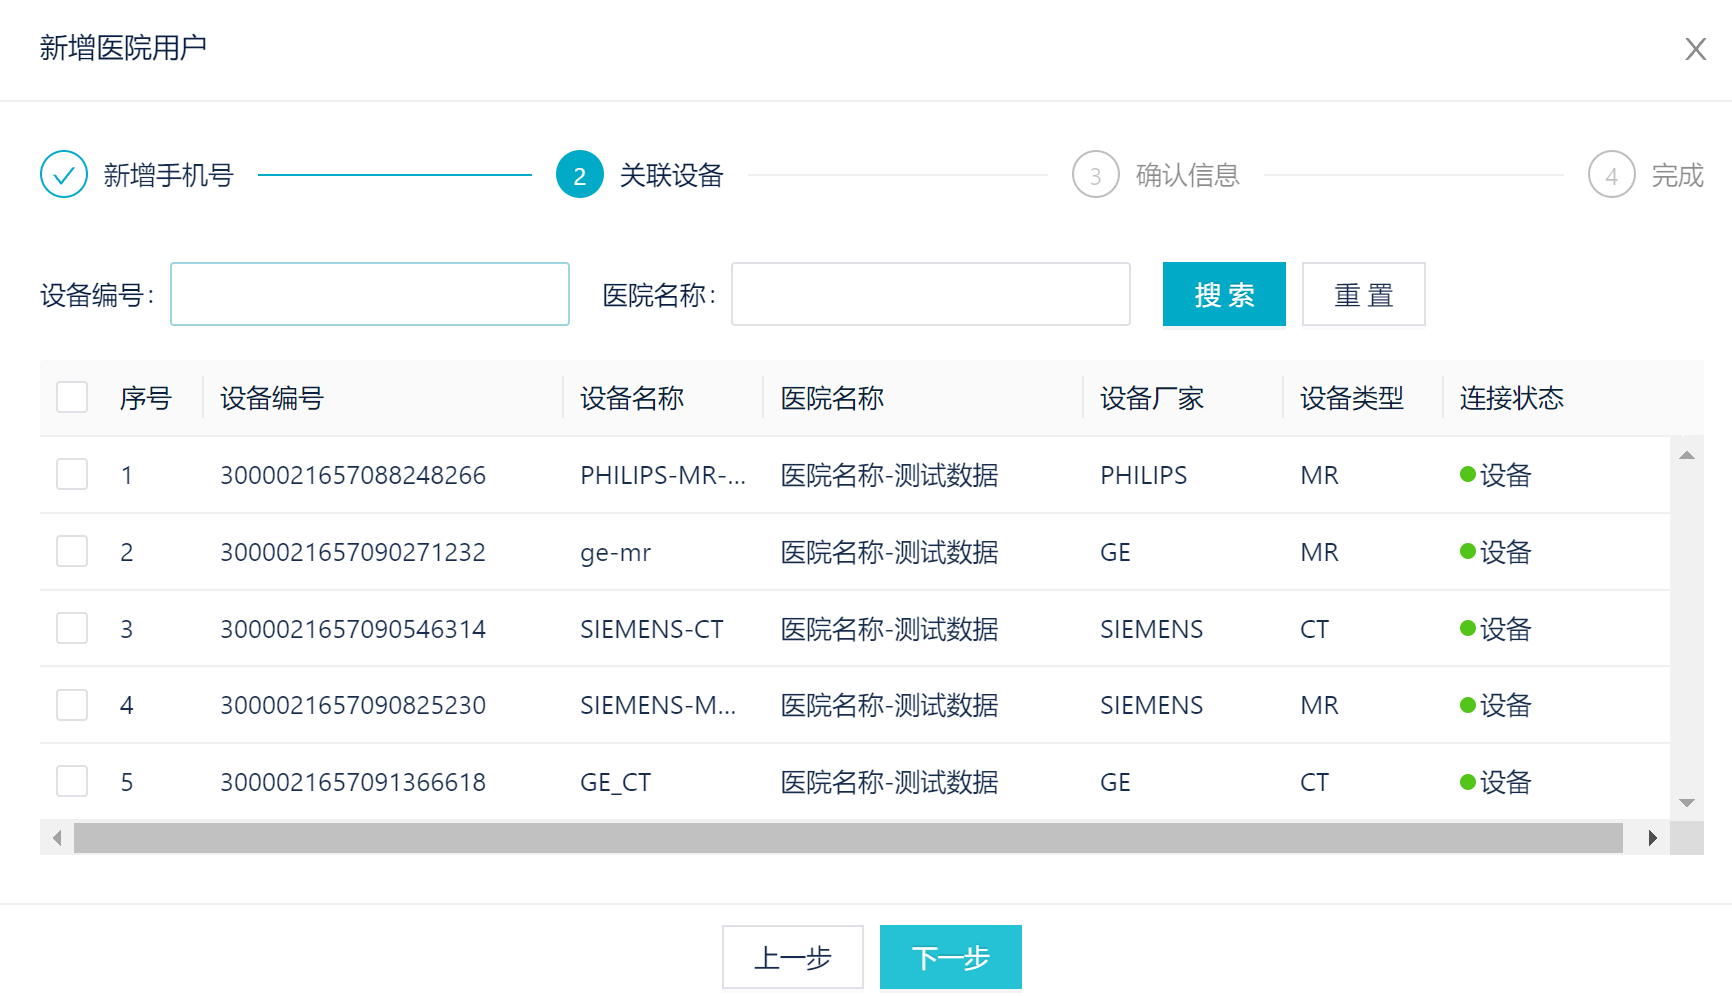This screenshot has width=1732, height=997.
Task: Click the green status dot for GE_CT row
Action: 1469,782
